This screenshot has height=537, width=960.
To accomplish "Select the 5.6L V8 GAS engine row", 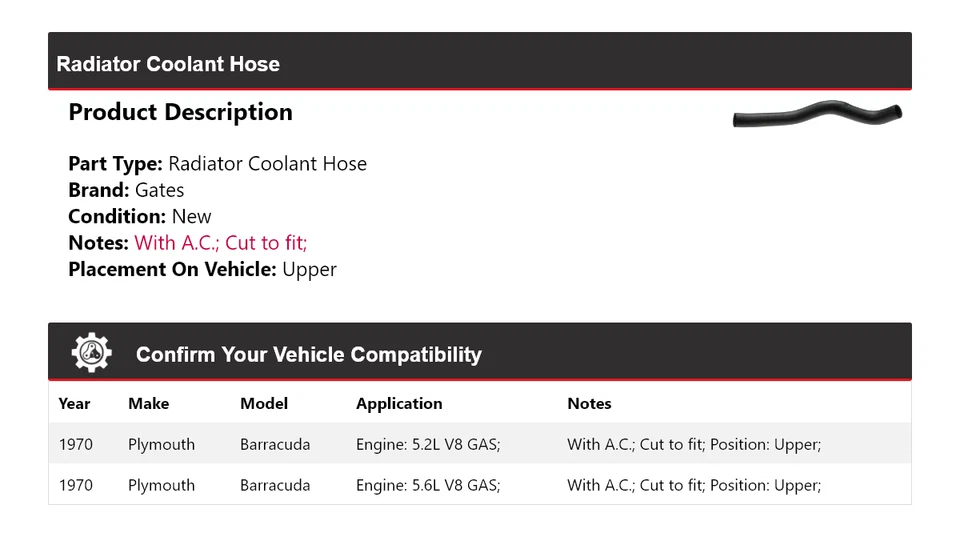I will (480, 484).
